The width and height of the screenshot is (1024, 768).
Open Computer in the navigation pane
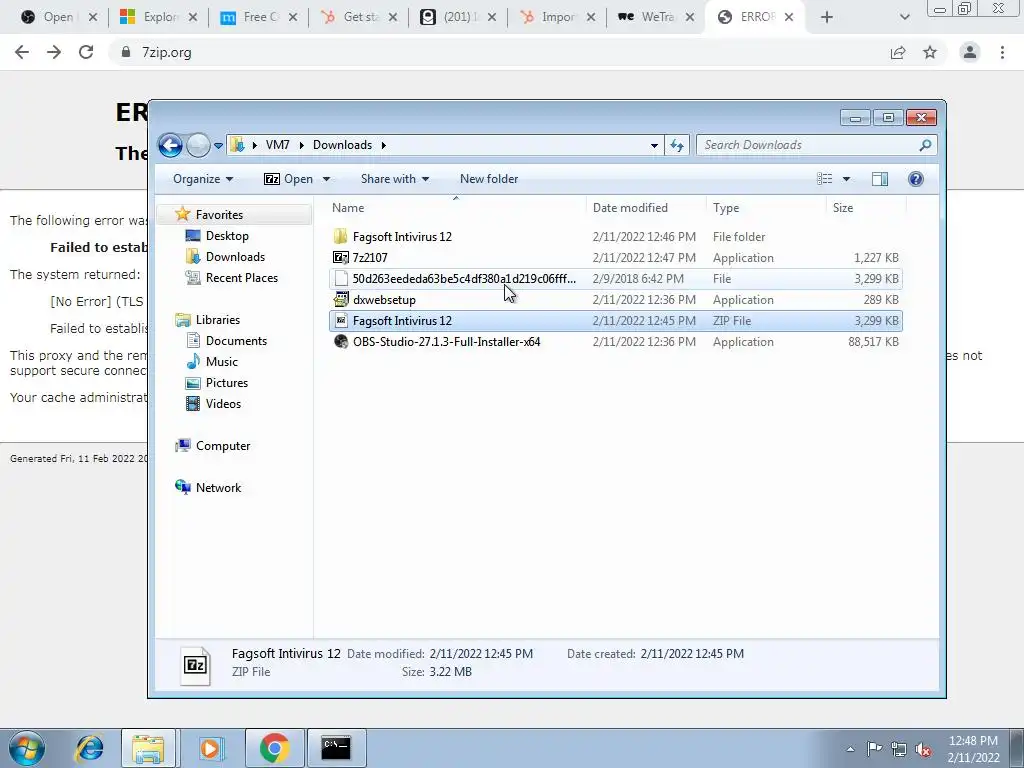click(x=223, y=446)
